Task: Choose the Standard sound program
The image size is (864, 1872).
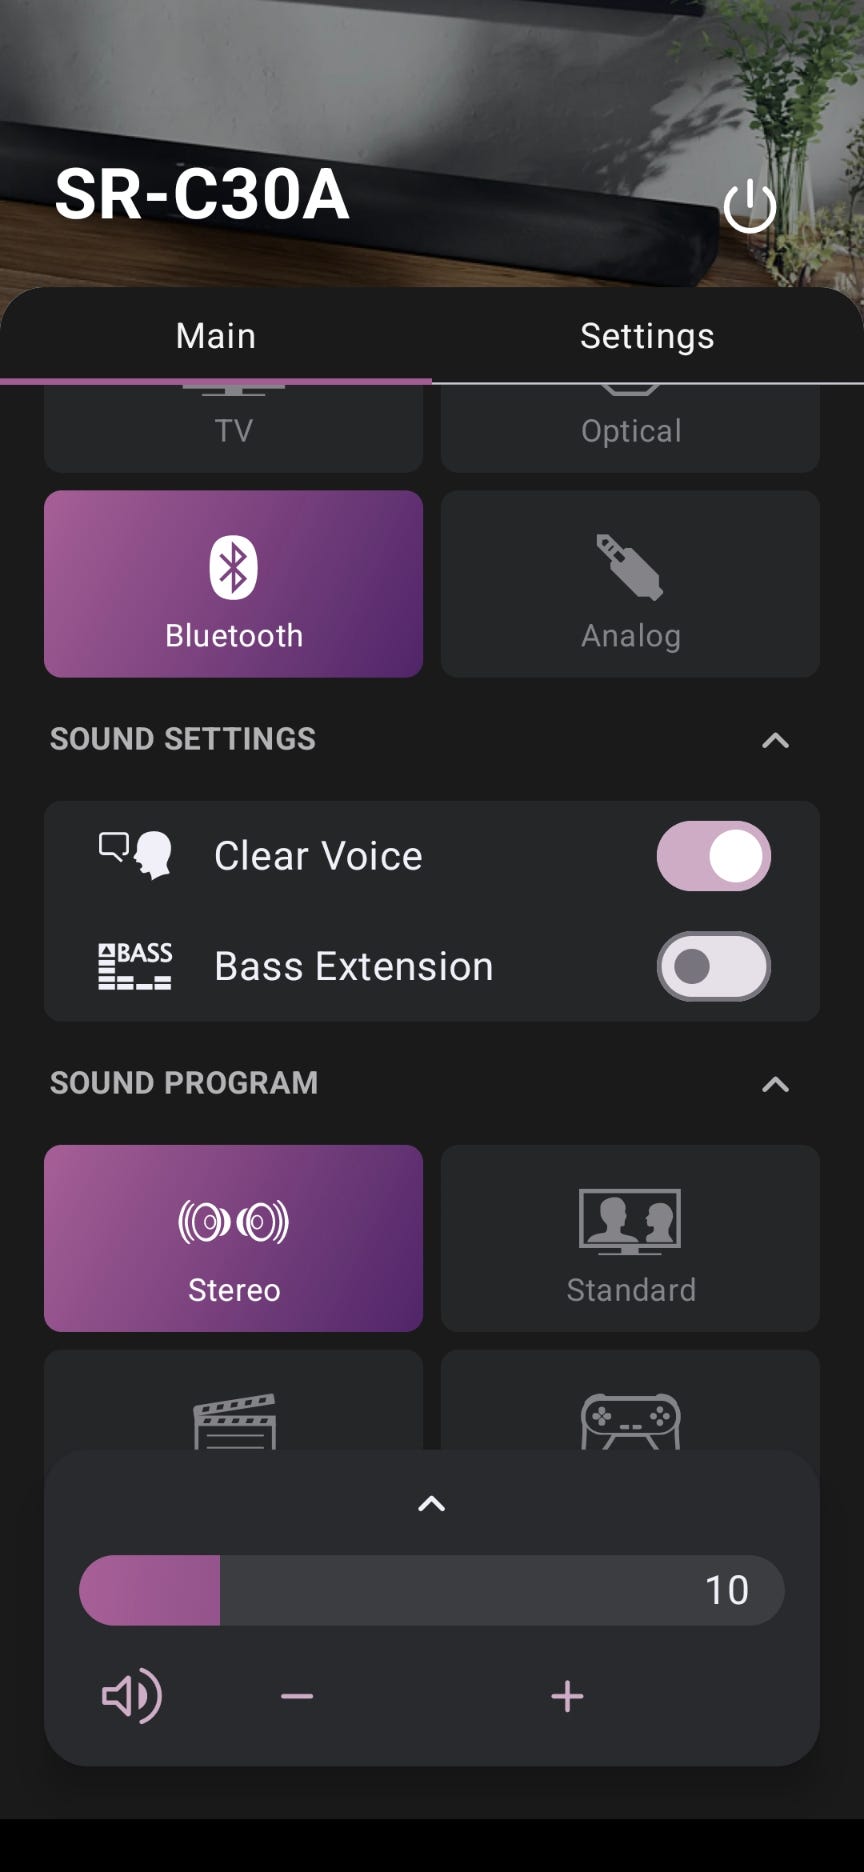Action: [x=630, y=1238]
